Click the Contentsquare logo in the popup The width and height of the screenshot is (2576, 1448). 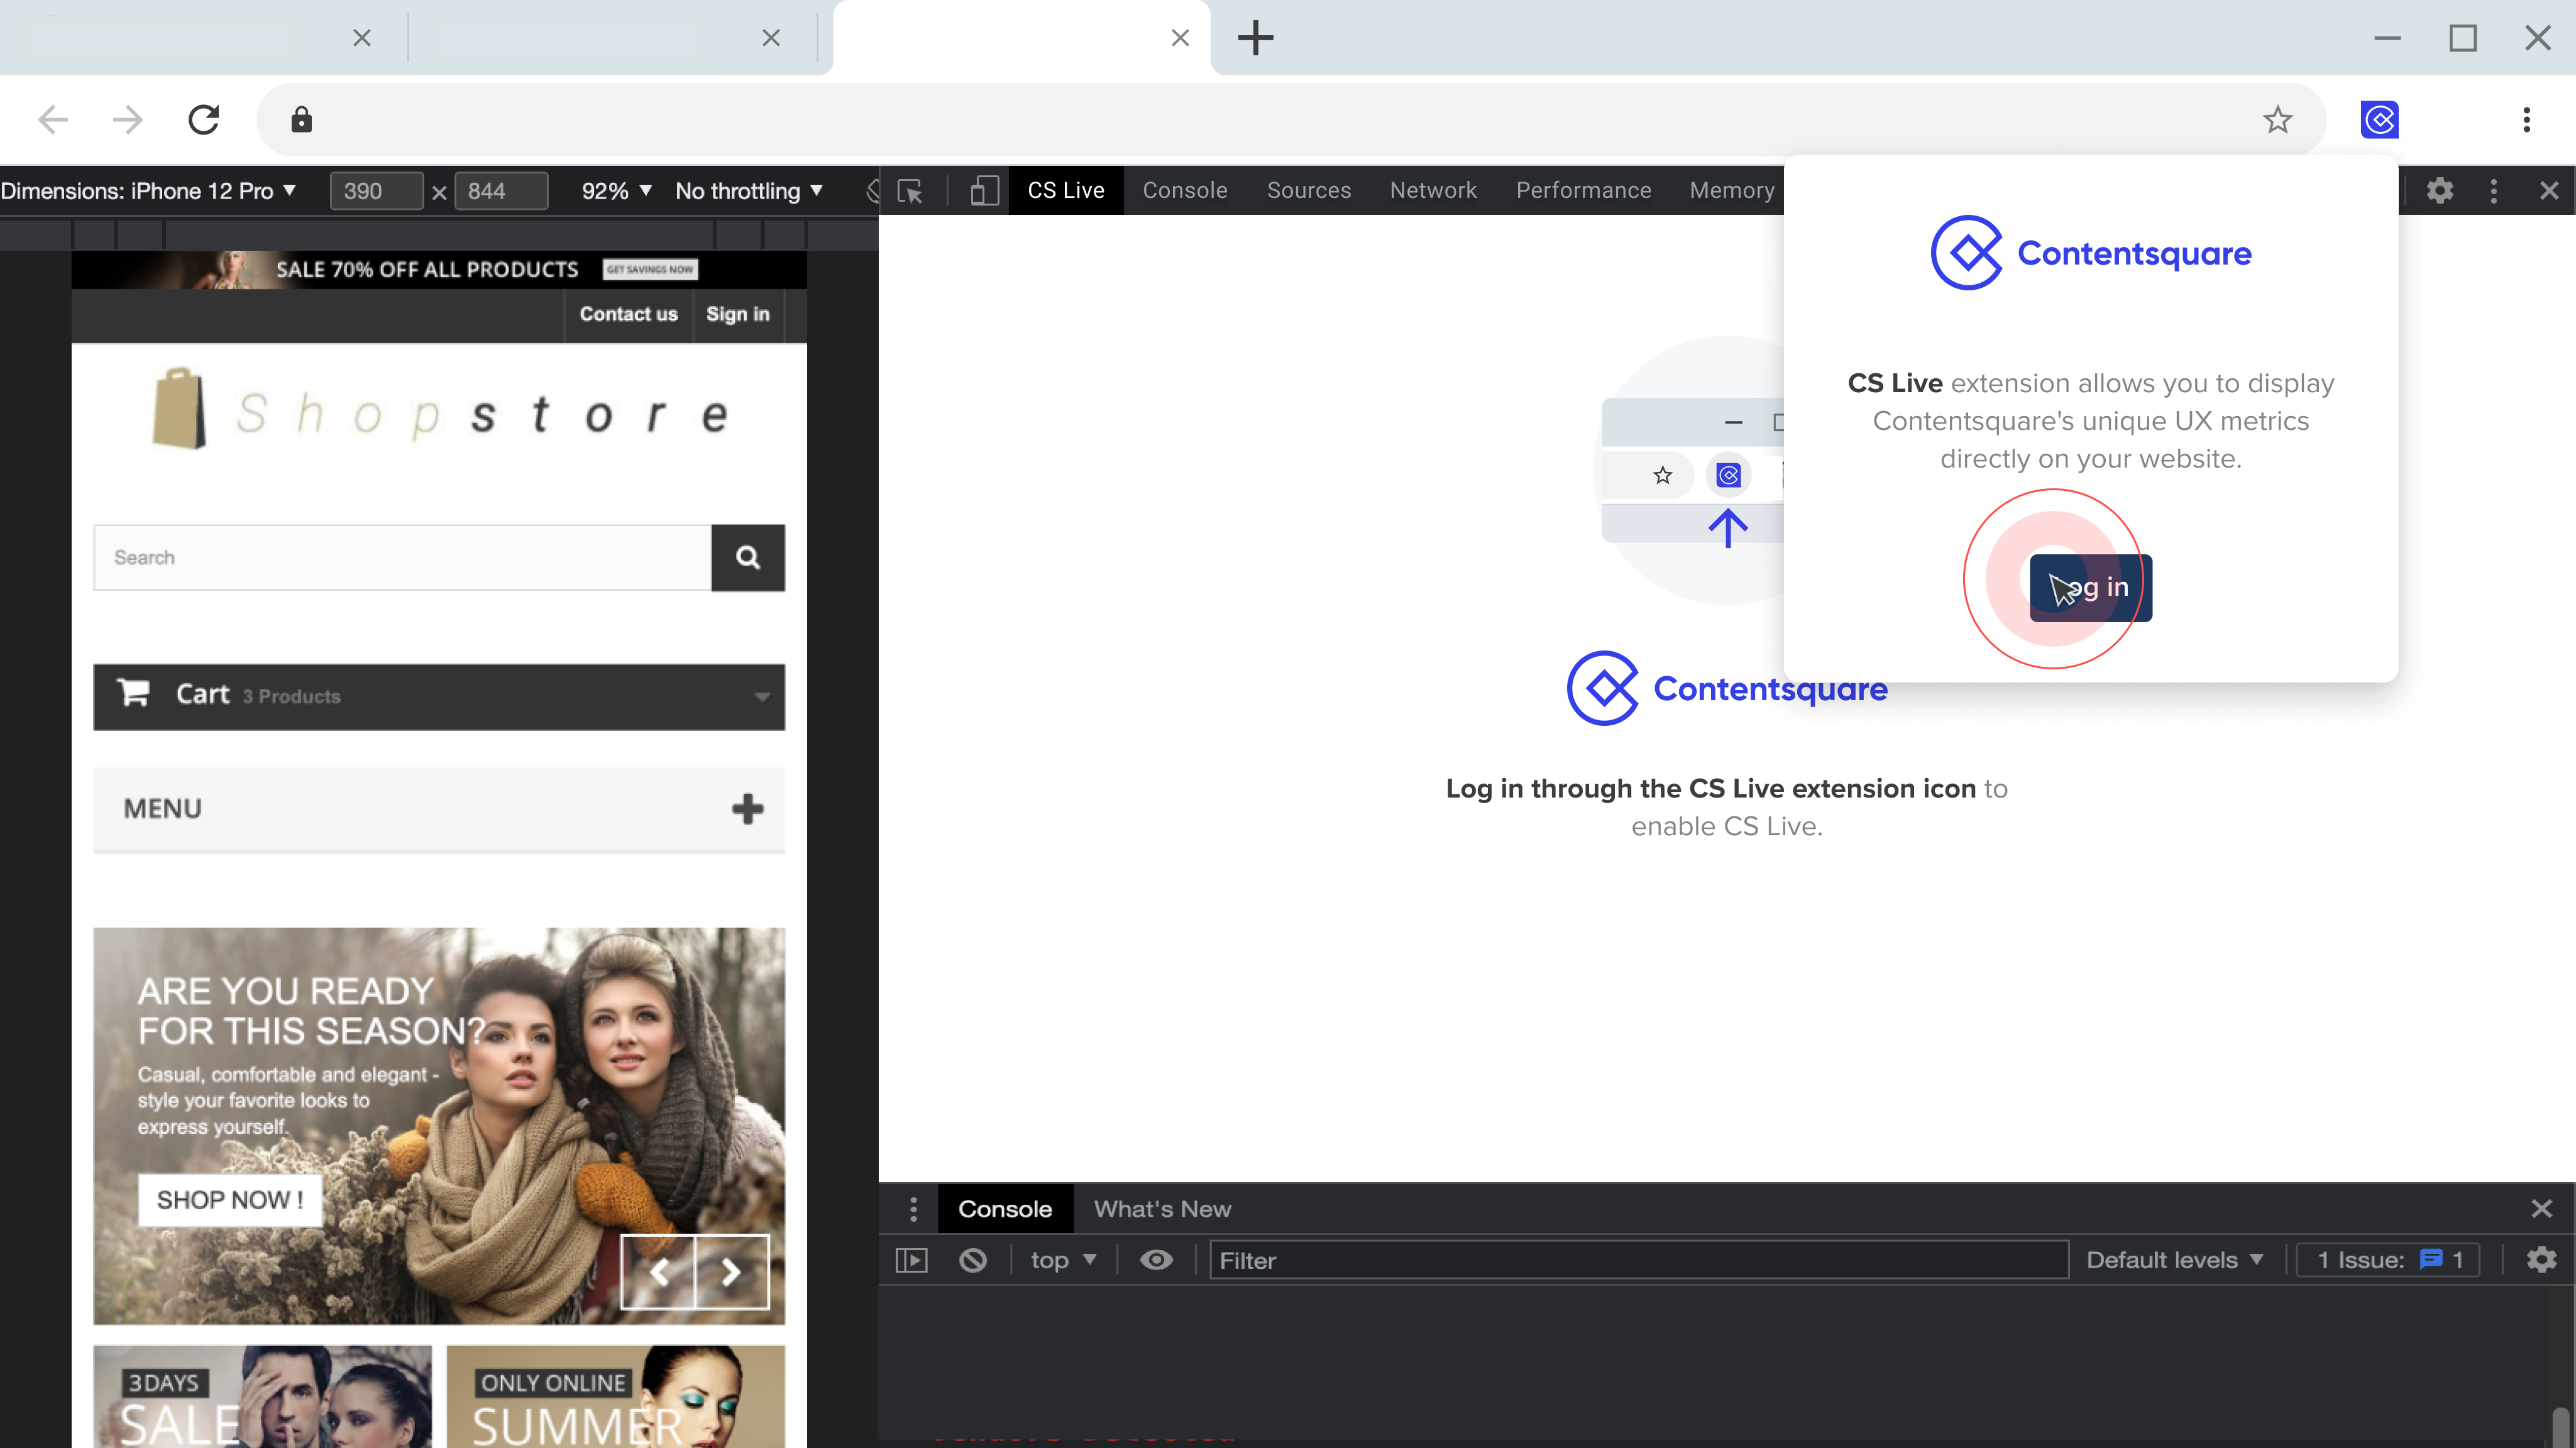(2090, 253)
